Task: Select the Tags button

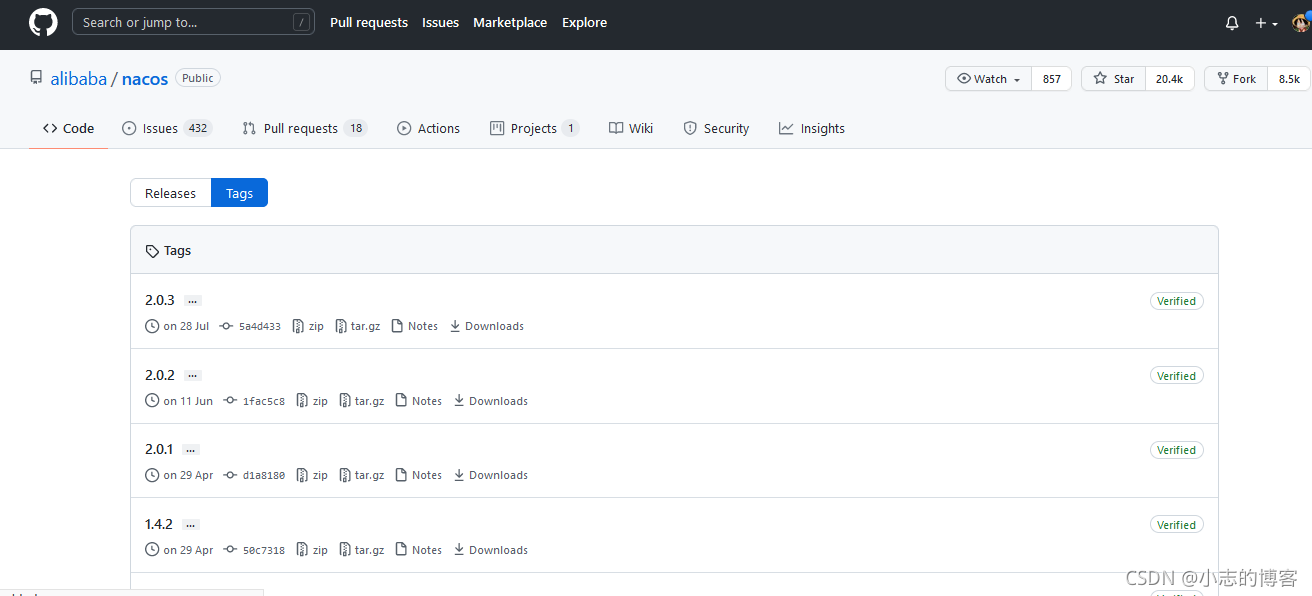Action: pyautogui.click(x=240, y=193)
